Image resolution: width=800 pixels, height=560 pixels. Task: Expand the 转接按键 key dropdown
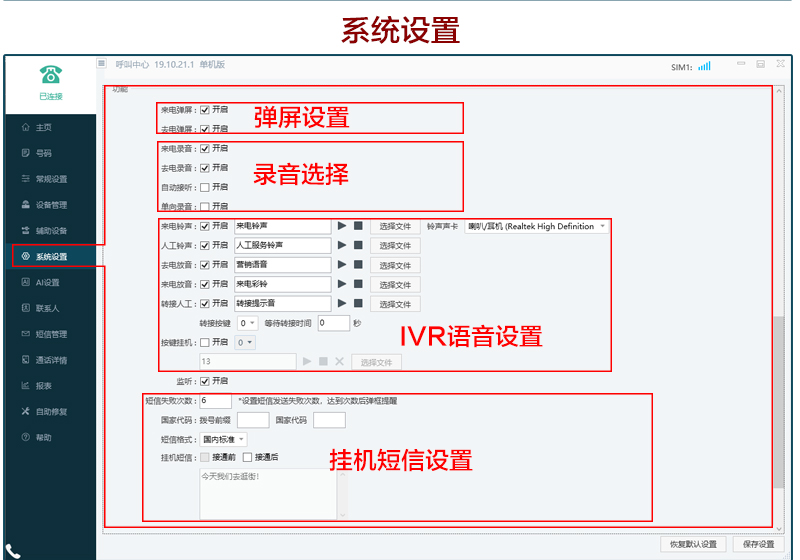point(248,323)
